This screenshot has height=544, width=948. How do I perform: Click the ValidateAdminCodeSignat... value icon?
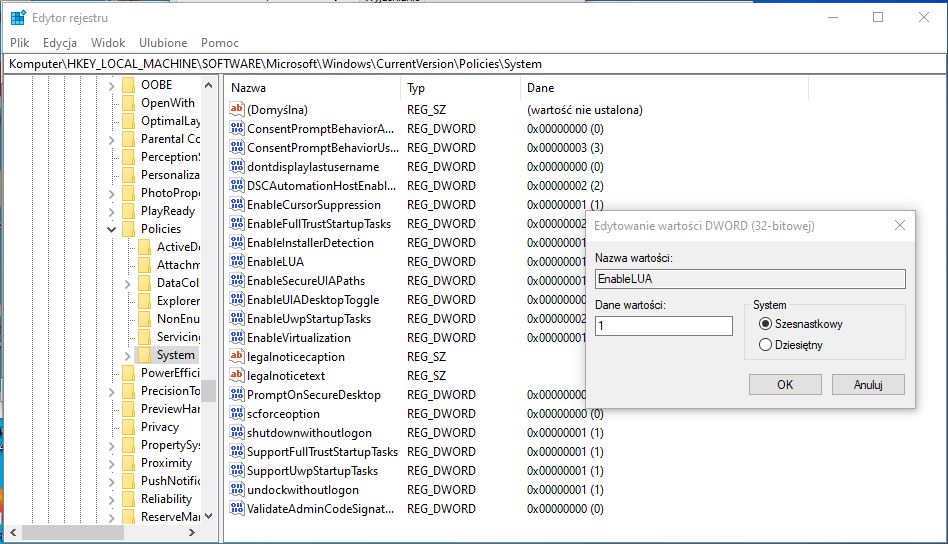click(237, 509)
